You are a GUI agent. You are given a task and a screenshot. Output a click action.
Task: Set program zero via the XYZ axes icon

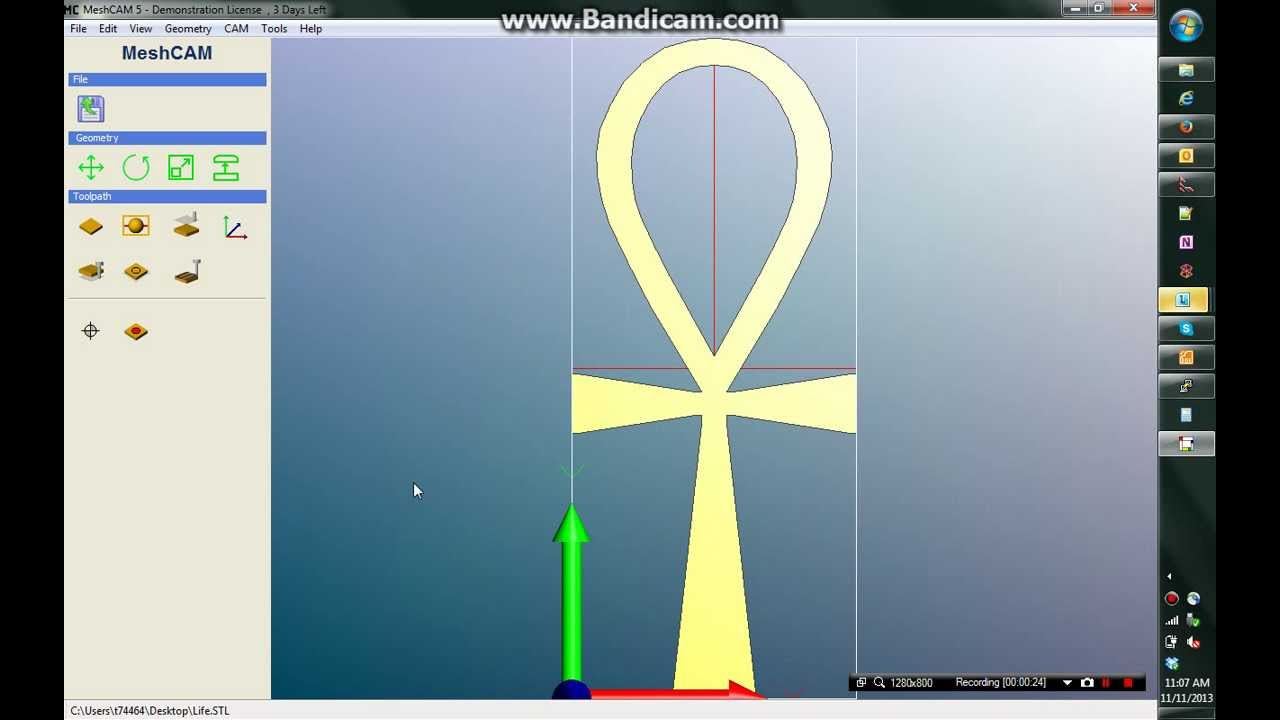(234, 227)
